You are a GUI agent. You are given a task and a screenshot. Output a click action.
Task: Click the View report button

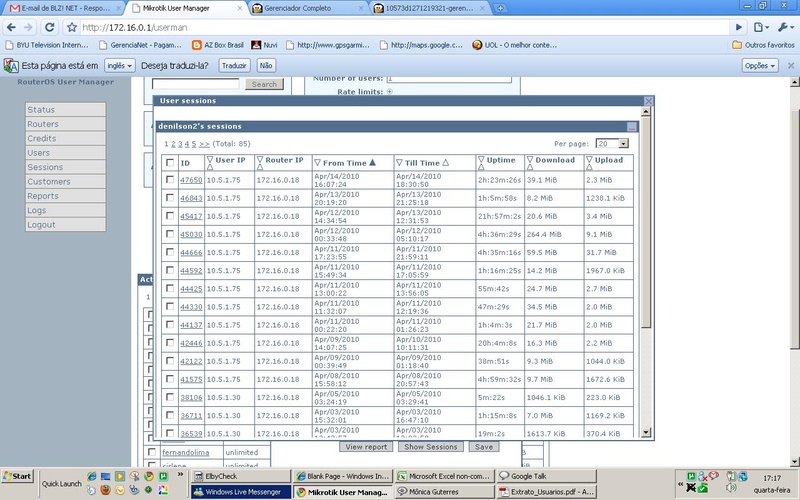coord(366,447)
